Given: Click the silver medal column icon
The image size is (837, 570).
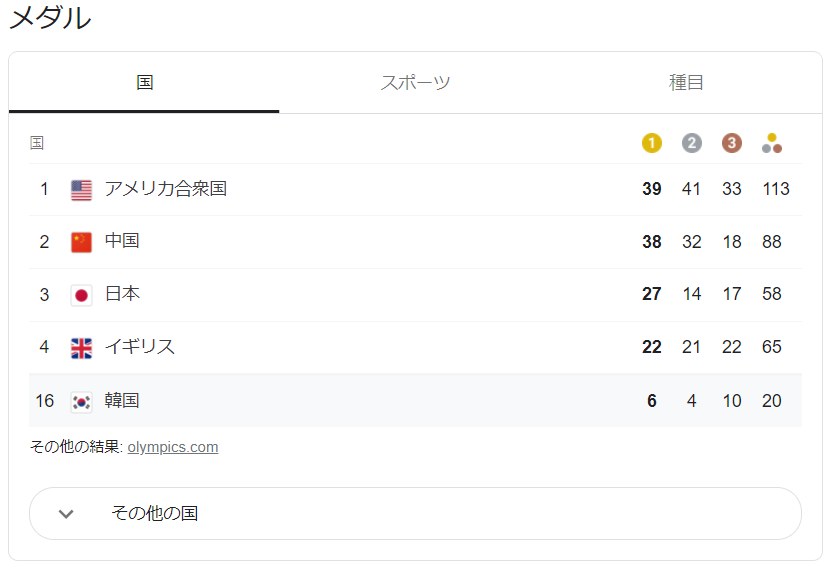Looking at the screenshot, I should click(x=691, y=143).
